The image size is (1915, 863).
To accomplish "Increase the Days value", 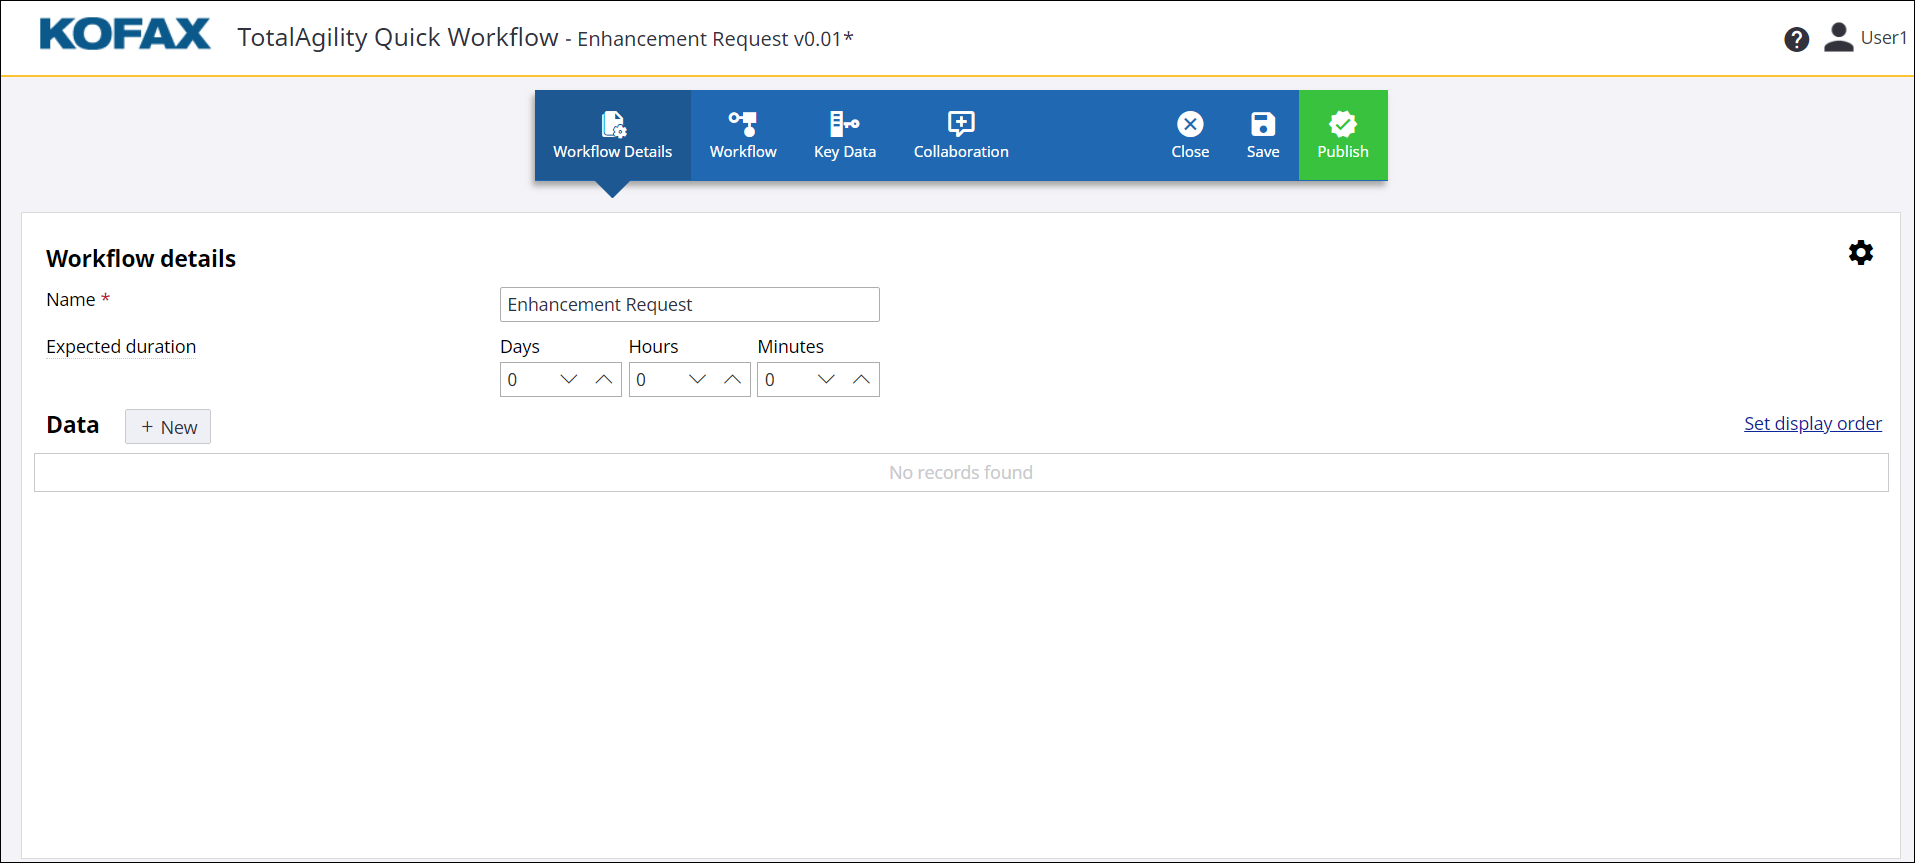I will click(x=604, y=379).
